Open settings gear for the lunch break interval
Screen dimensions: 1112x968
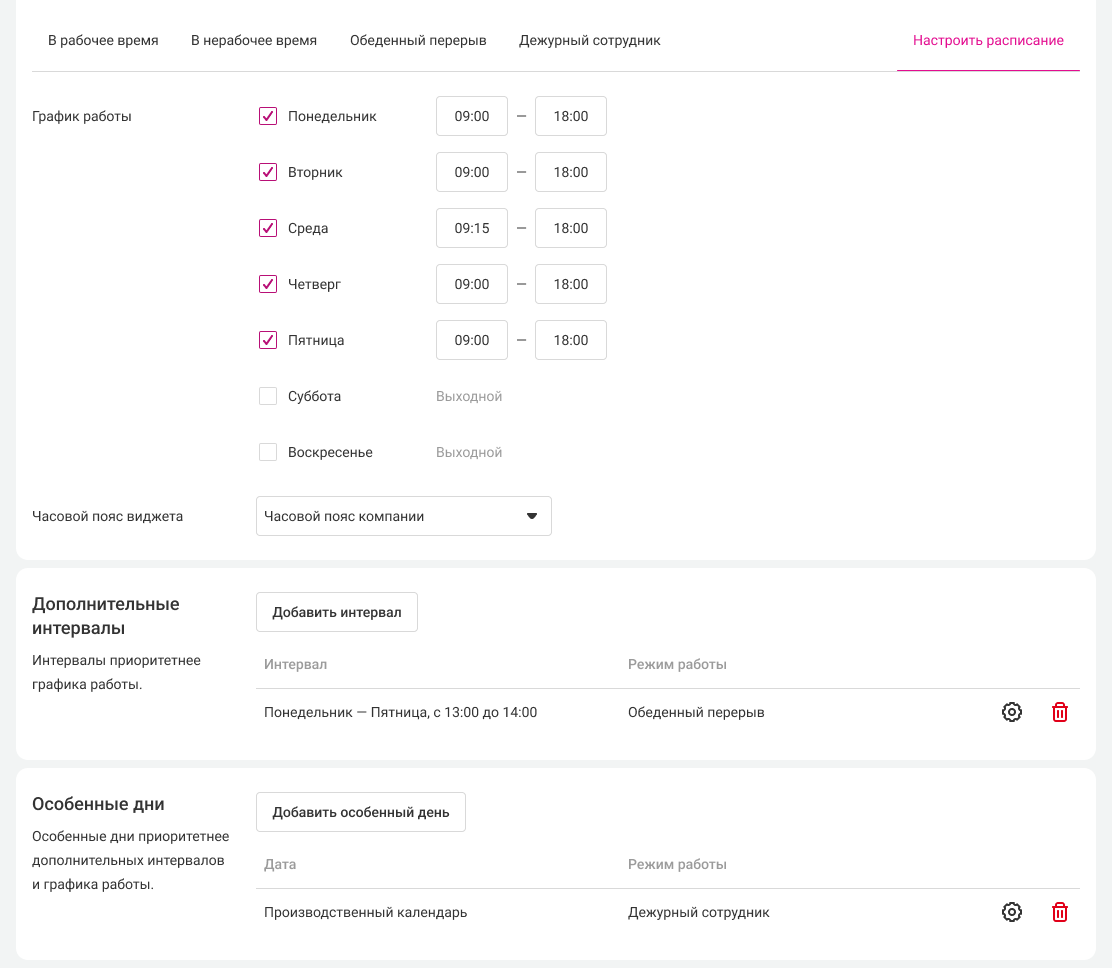(x=1012, y=712)
